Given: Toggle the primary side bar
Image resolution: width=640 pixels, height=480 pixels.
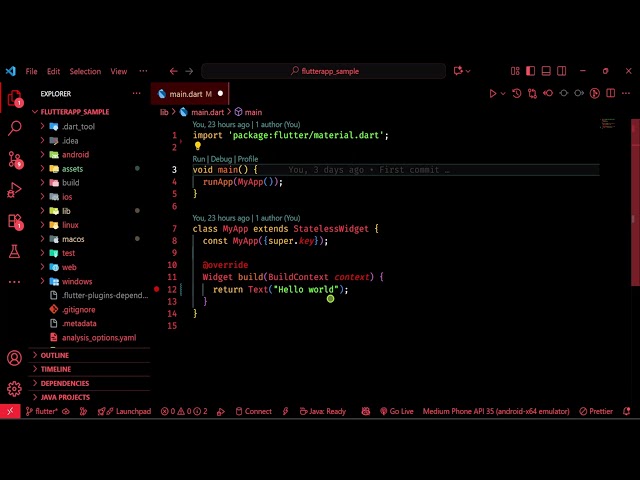Looking at the screenshot, I should (x=531, y=71).
